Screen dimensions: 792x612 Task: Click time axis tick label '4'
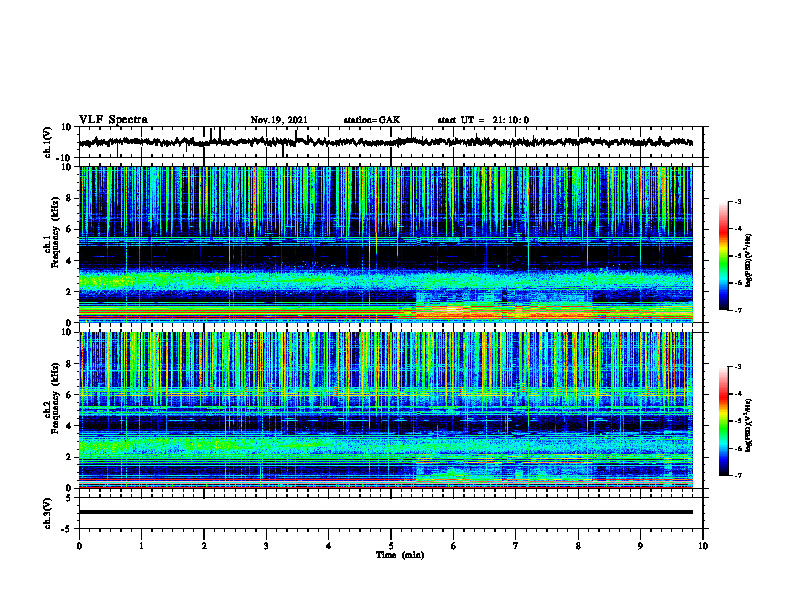coord(329,546)
